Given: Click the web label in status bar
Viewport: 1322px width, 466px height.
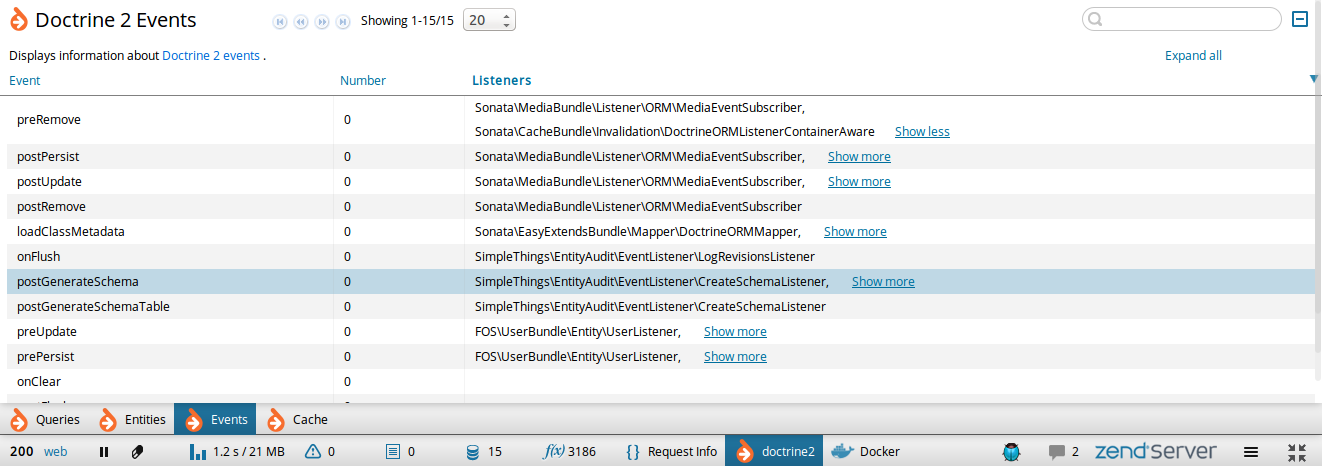Looking at the screenshot, I should pyautogui.click(x=55, y=451).
